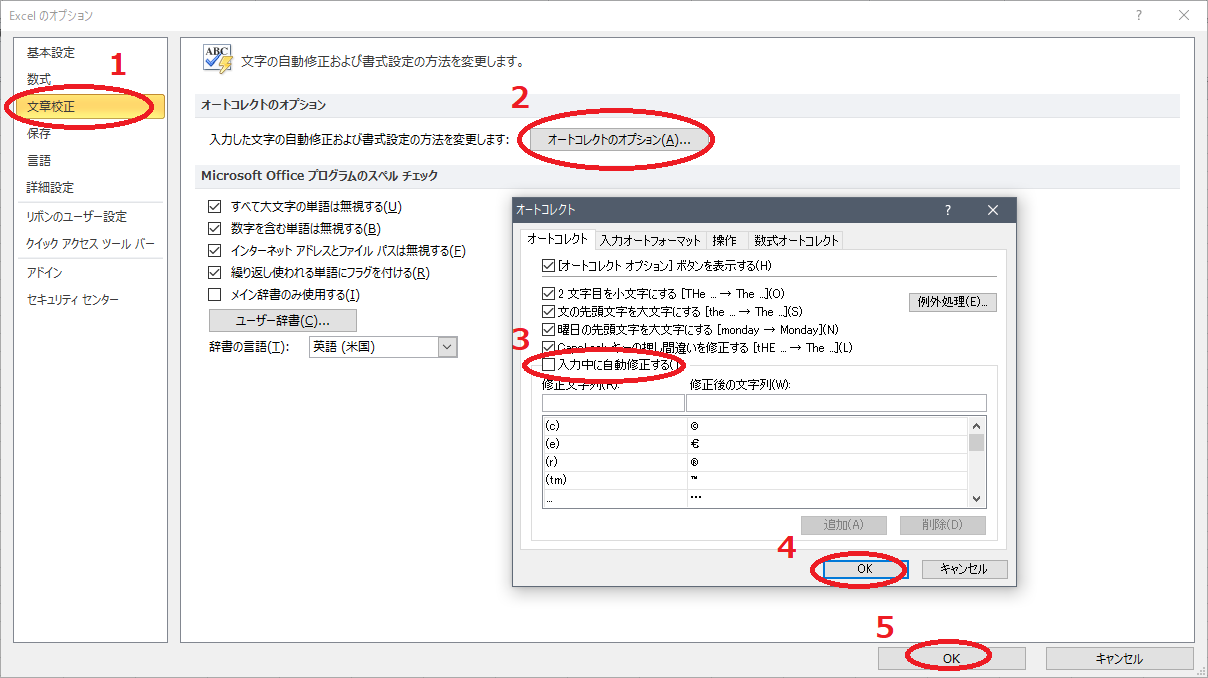Screen dimensions: 1208x678
Task: Toggle 数字を含む単語は無視する checkbox
Action: coord(214,229)
